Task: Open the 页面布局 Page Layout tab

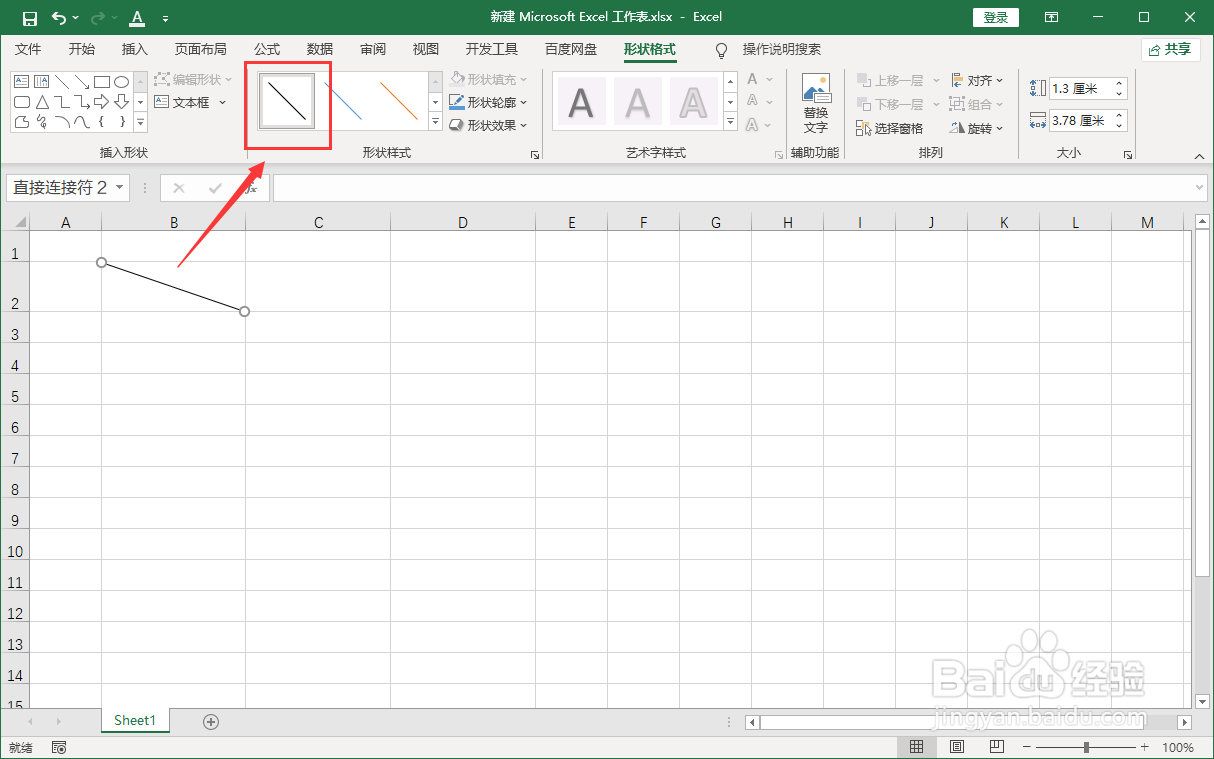Action: [200, 49]
